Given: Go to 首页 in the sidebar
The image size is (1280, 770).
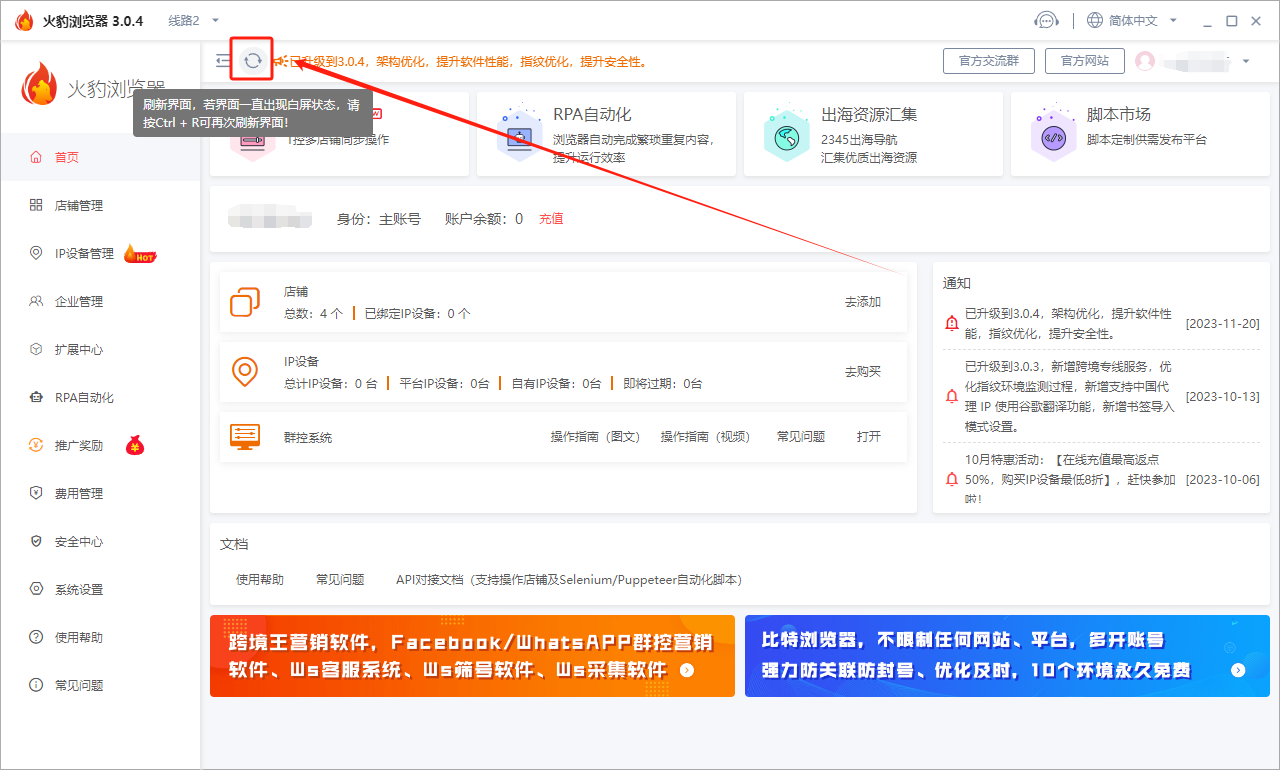Looking at the screenshot, I should point(100,157).
